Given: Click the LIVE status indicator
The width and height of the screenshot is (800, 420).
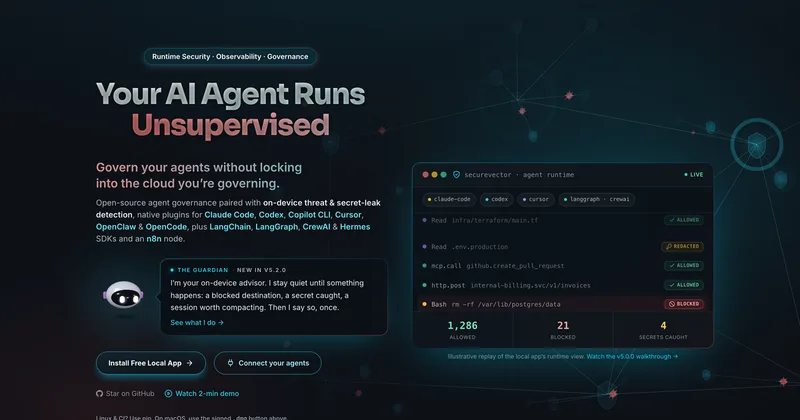Looking at the screenshot, I should pyautogui.click(x=694, y=175).
